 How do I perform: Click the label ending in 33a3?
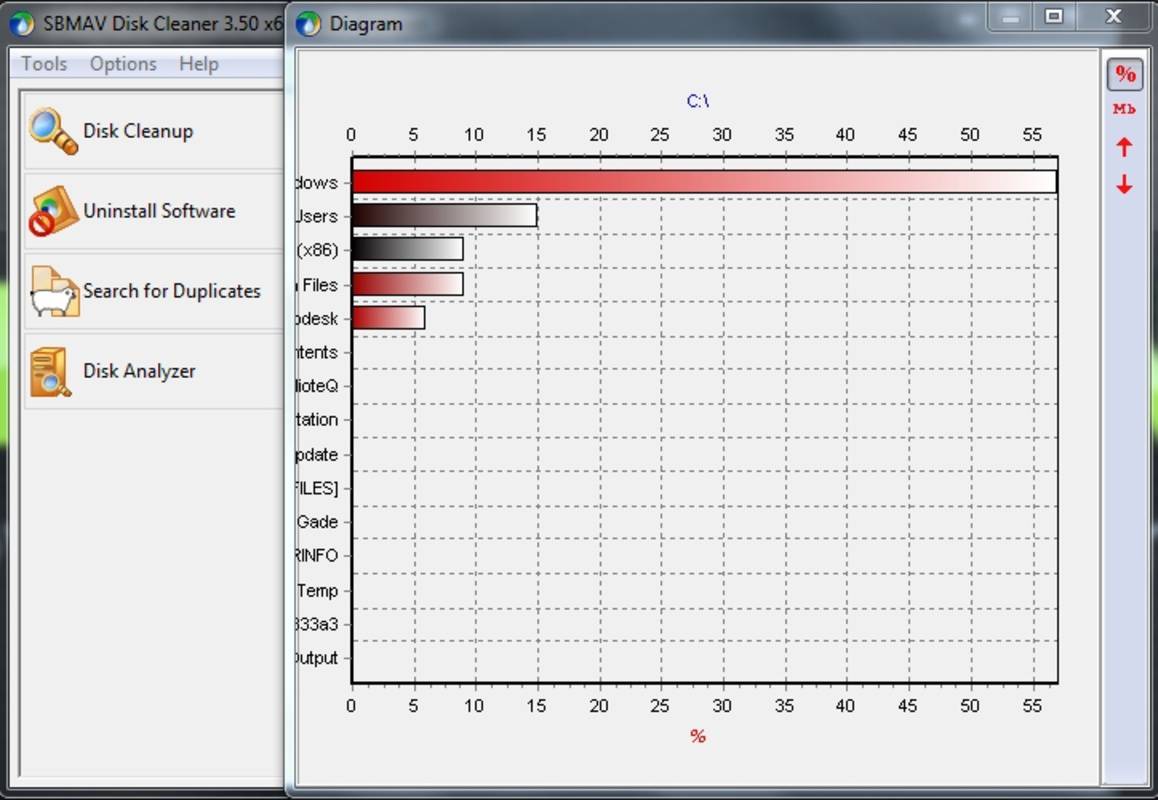[316, 625]
